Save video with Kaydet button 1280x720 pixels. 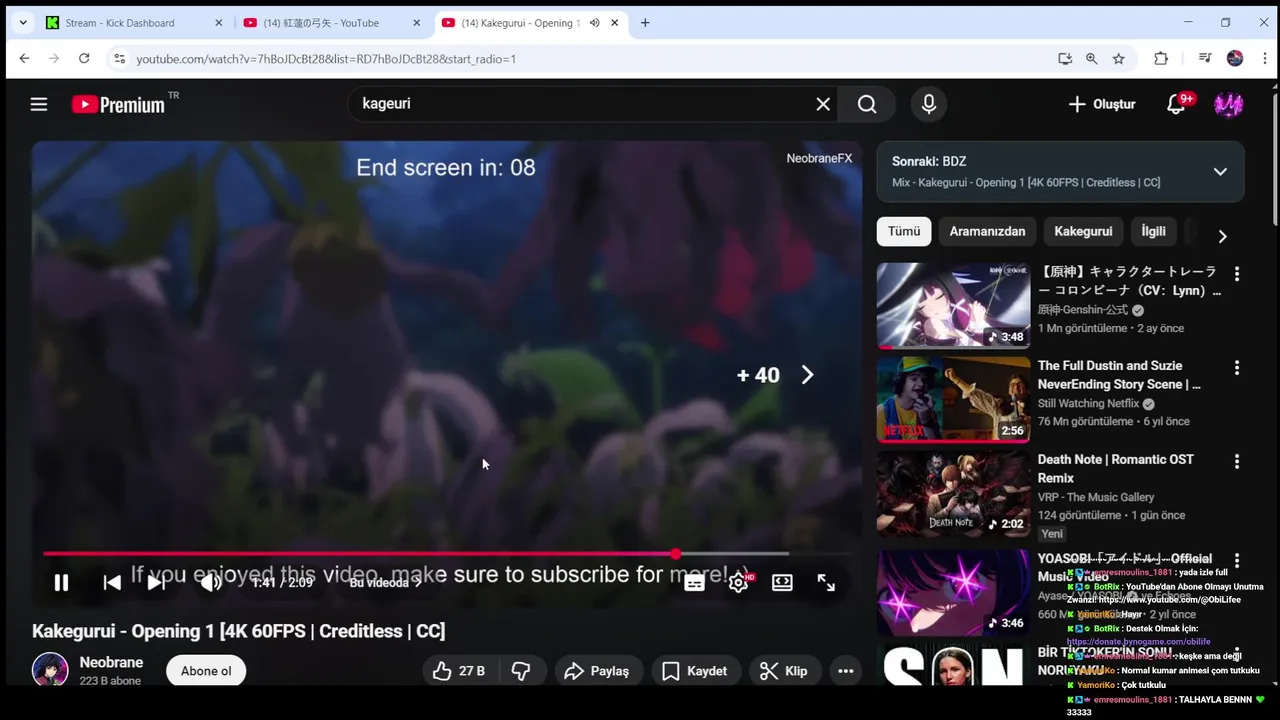tap(694, 671)
